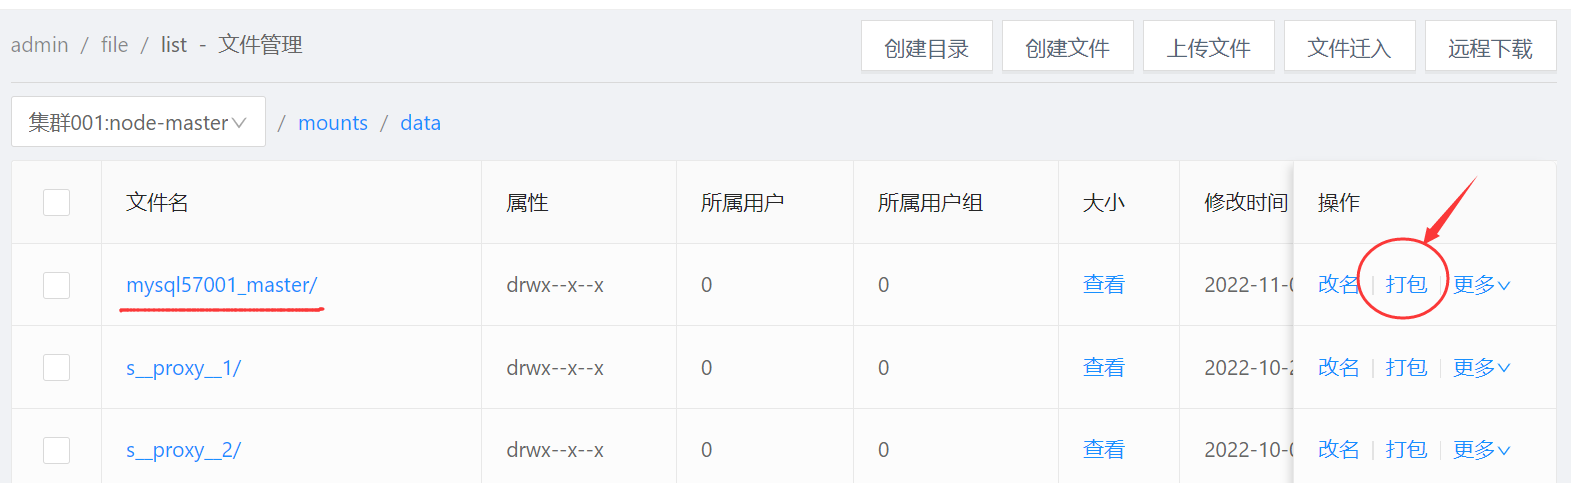Click data breadcrumb link
1571x483 pixels.
420,122
